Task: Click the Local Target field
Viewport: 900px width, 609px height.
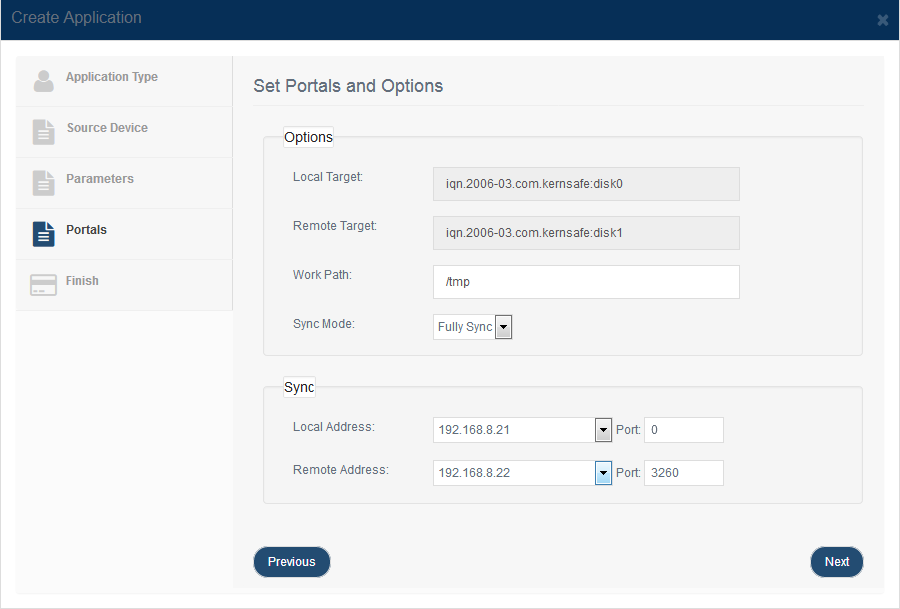Action: (x=586, y=184)
